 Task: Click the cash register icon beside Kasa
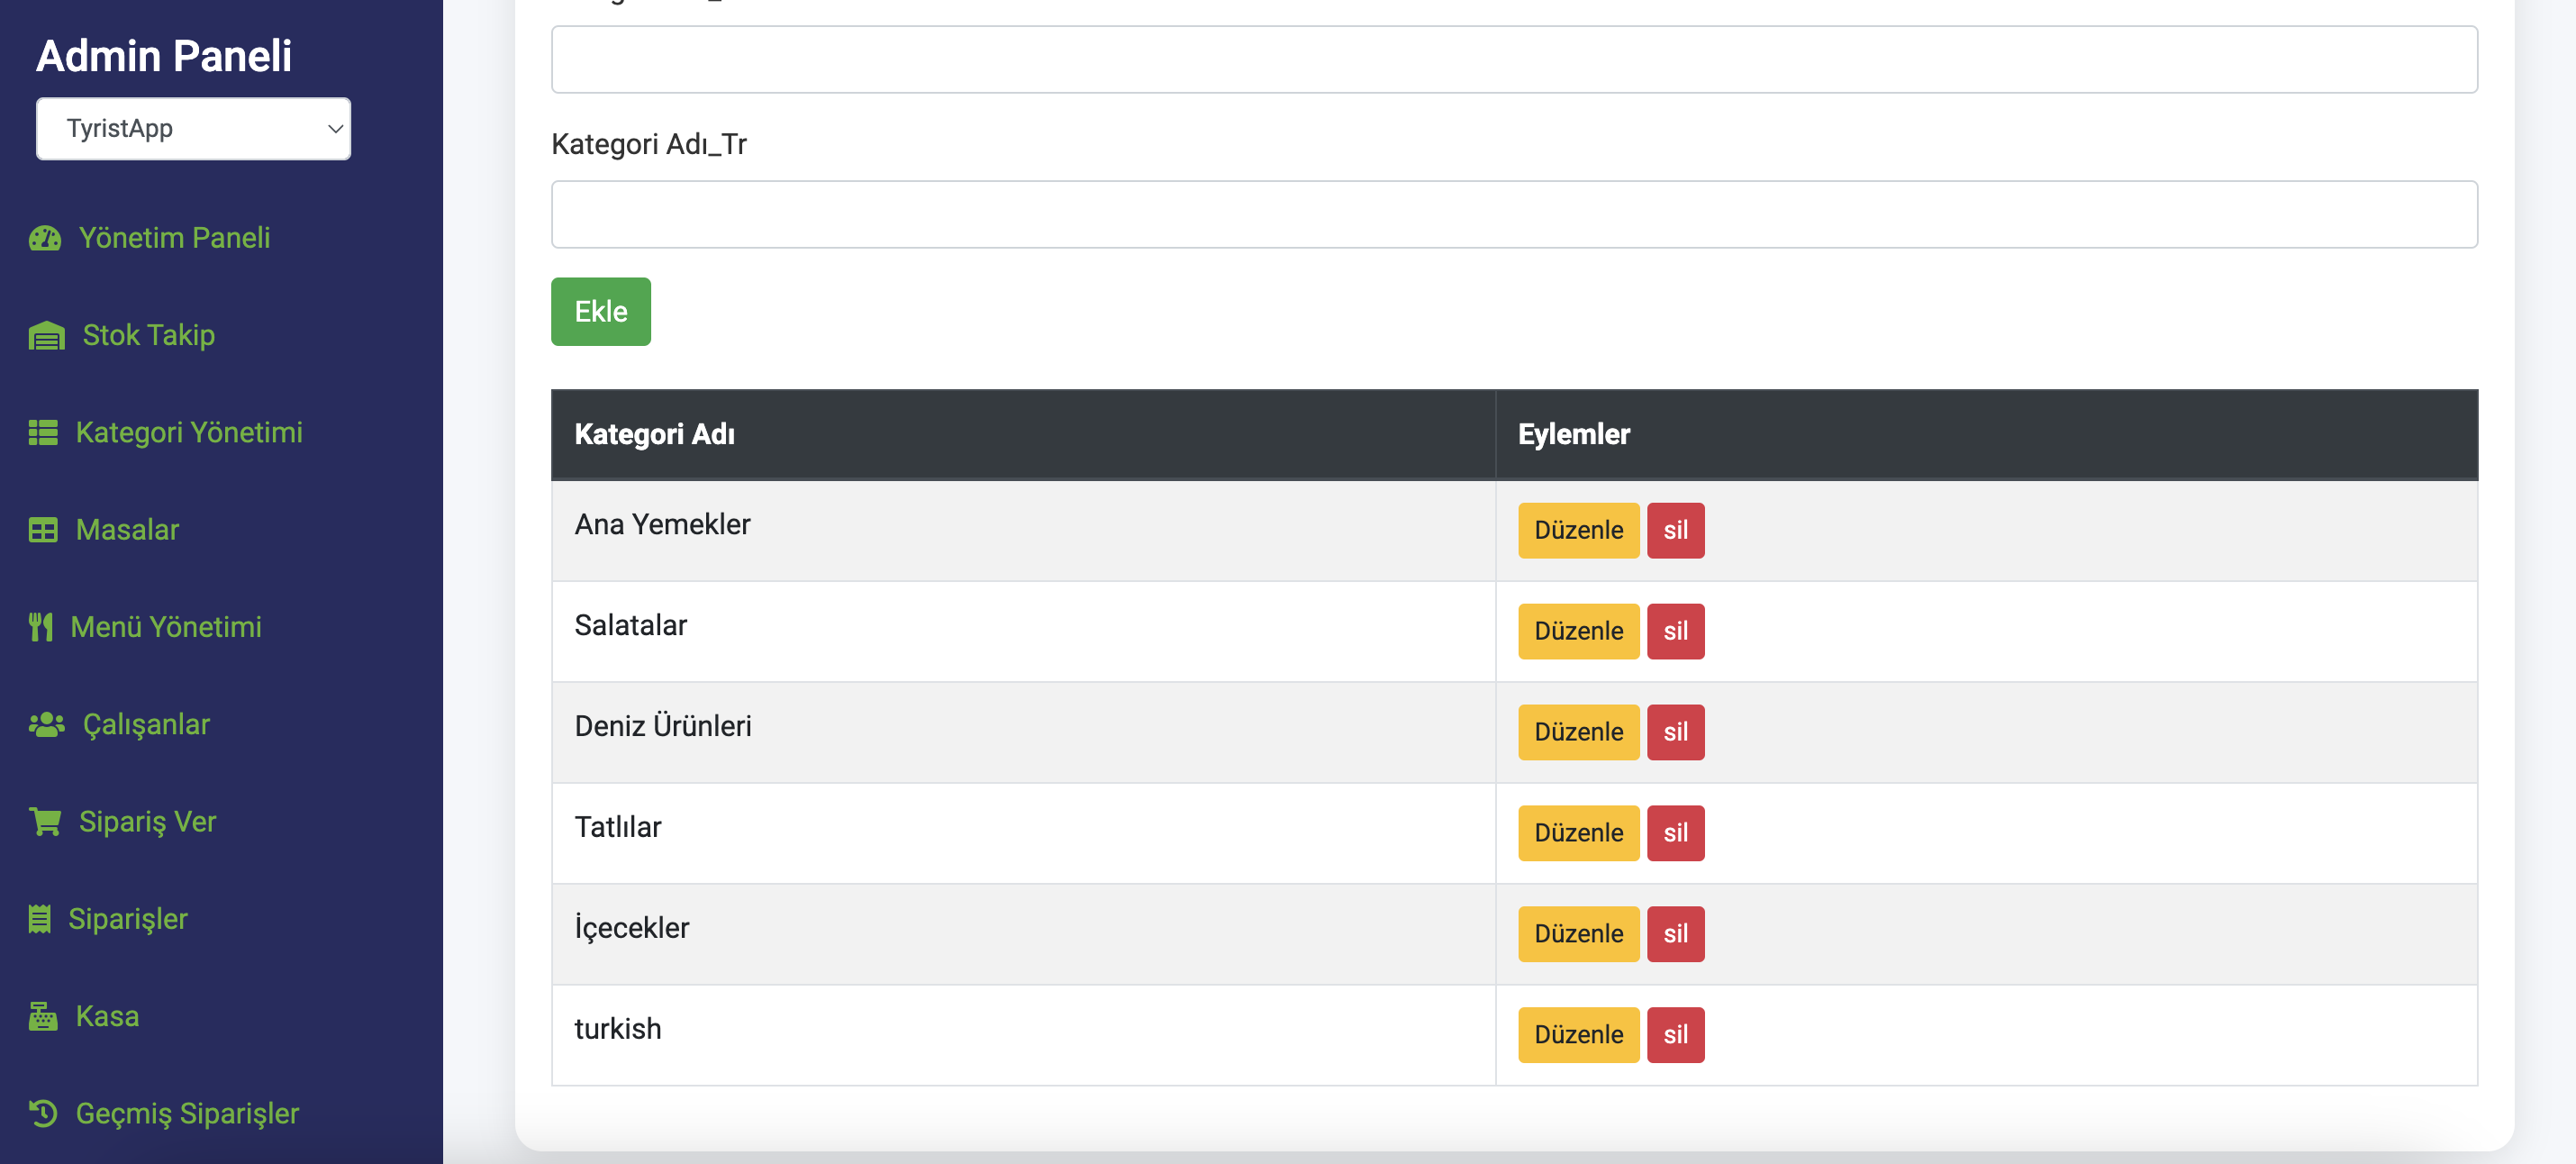43,1016
